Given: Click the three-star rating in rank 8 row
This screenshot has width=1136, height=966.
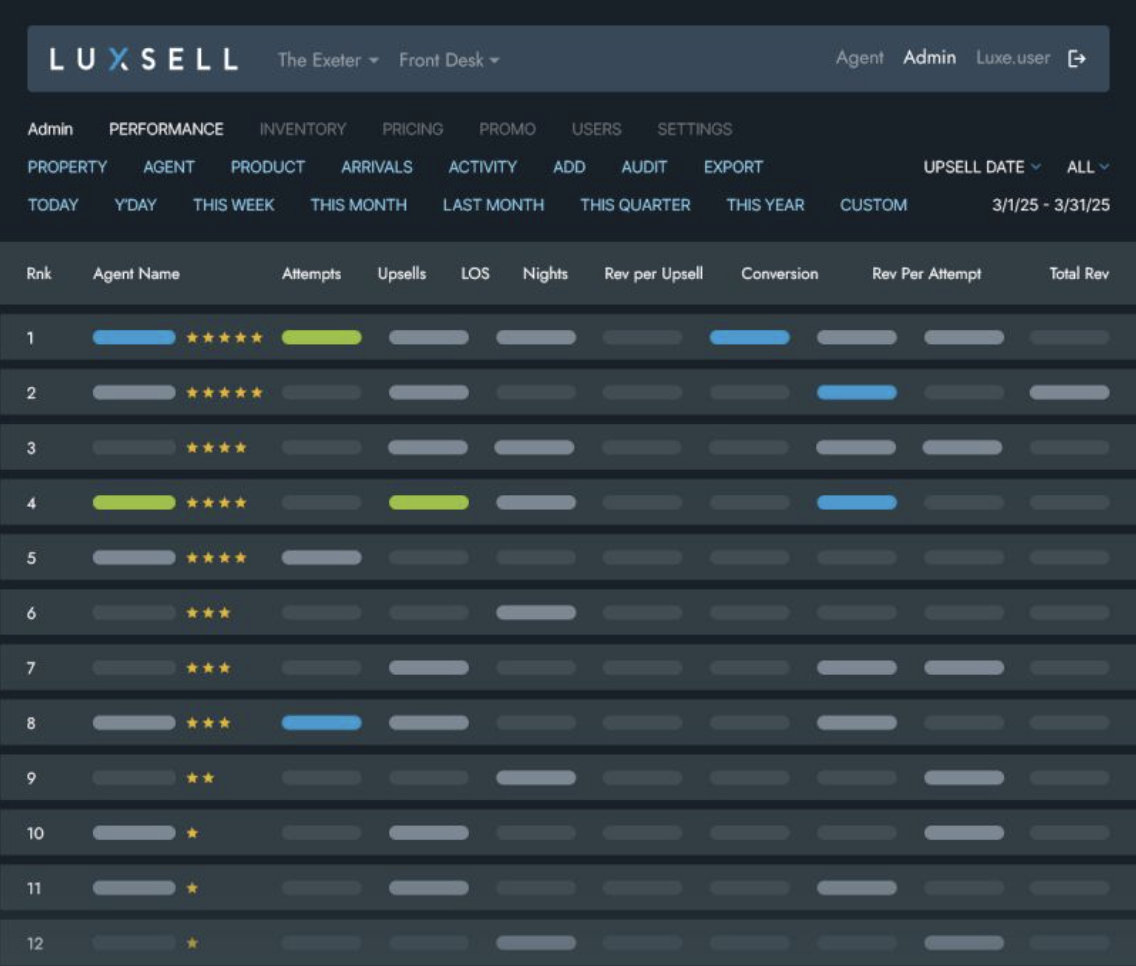Looking at the screenshot, I should (x=209, y=723).
